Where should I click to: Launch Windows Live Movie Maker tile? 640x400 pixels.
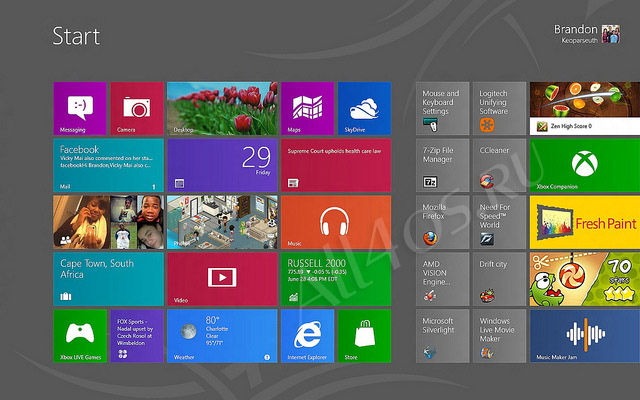point(499,336)
